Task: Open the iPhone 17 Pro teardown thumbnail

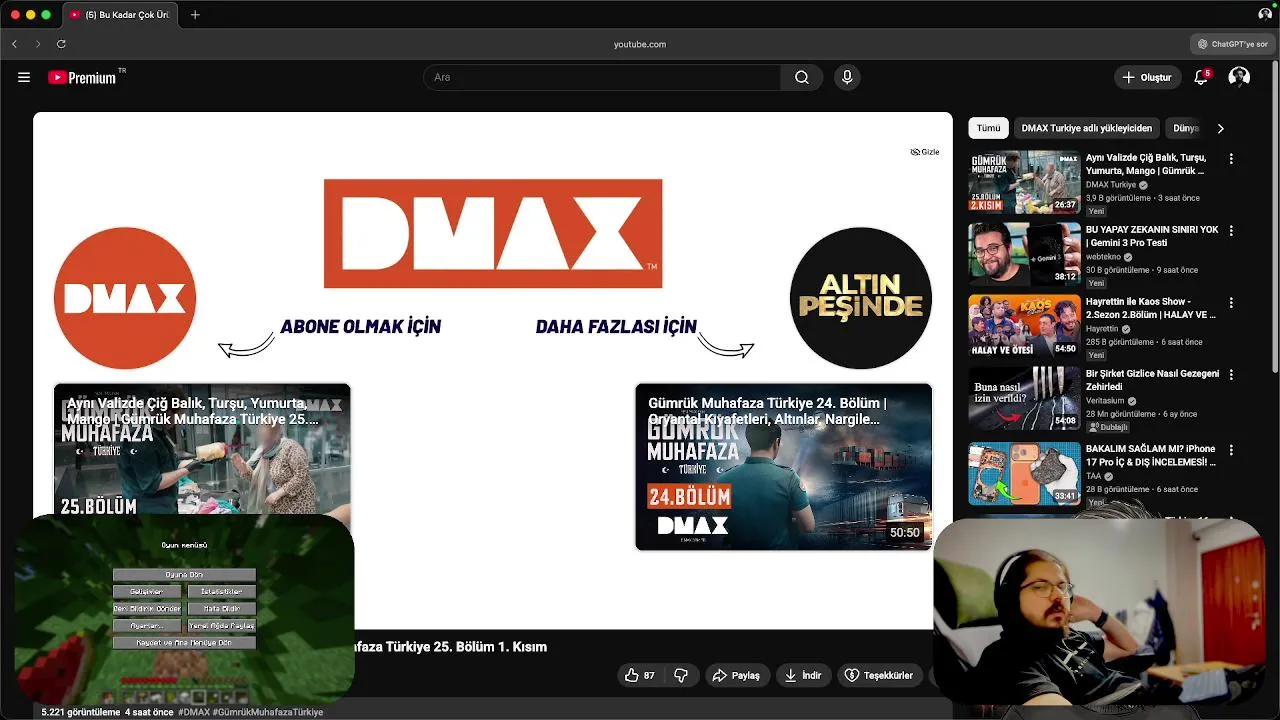Action: click(x=1024, y=474)
